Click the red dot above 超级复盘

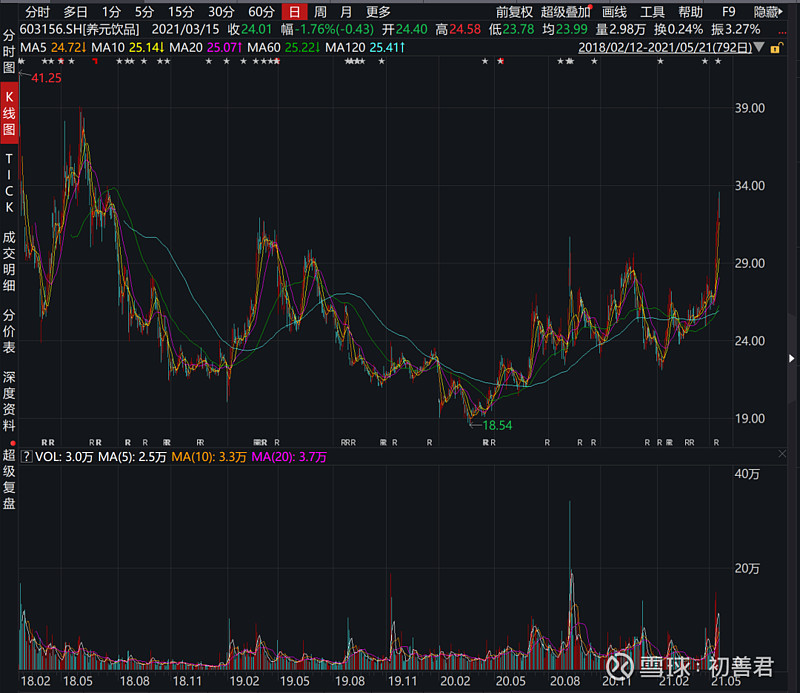point(13,443)
